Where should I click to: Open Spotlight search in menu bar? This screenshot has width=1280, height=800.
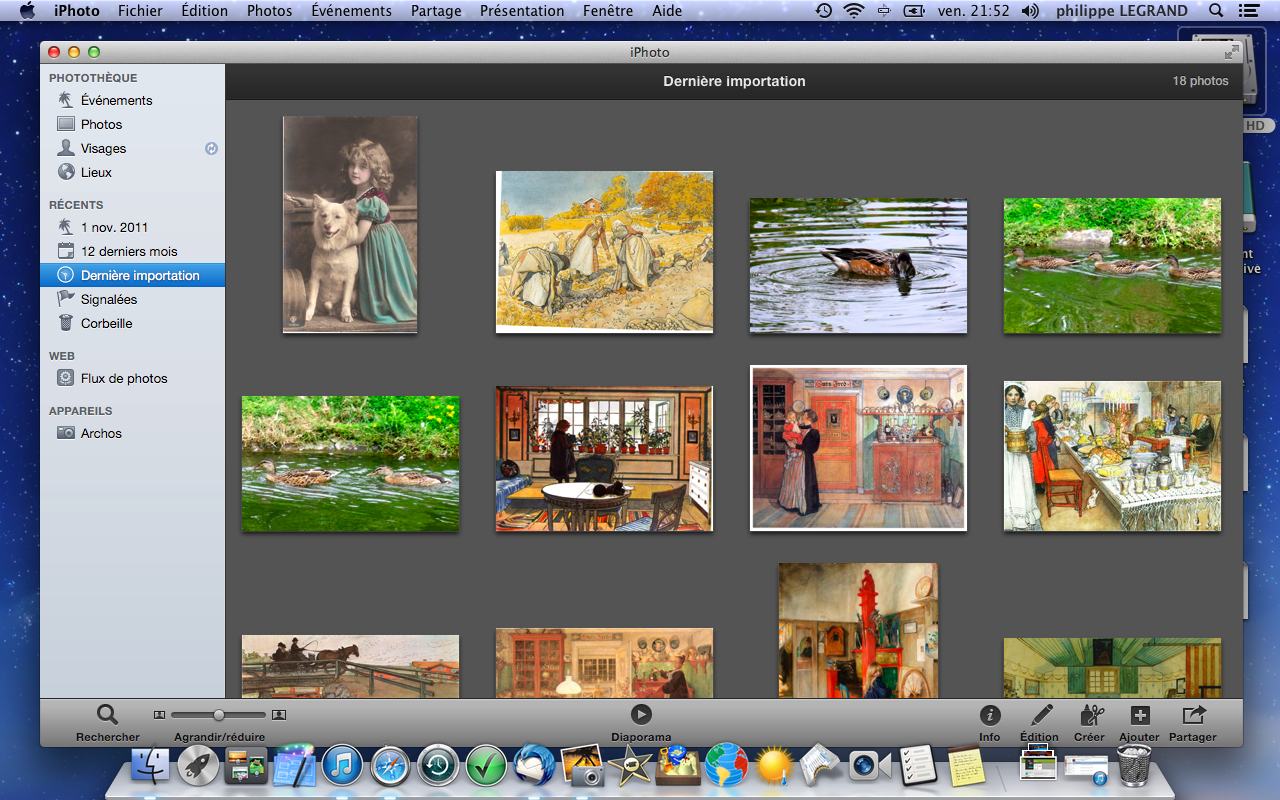1216,11
